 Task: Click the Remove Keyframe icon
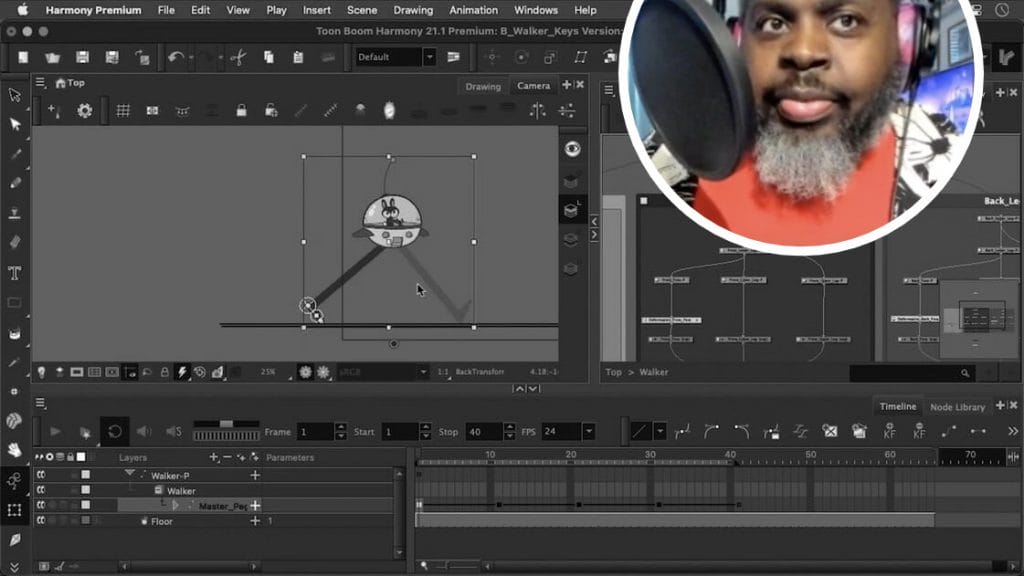point(920,431)
